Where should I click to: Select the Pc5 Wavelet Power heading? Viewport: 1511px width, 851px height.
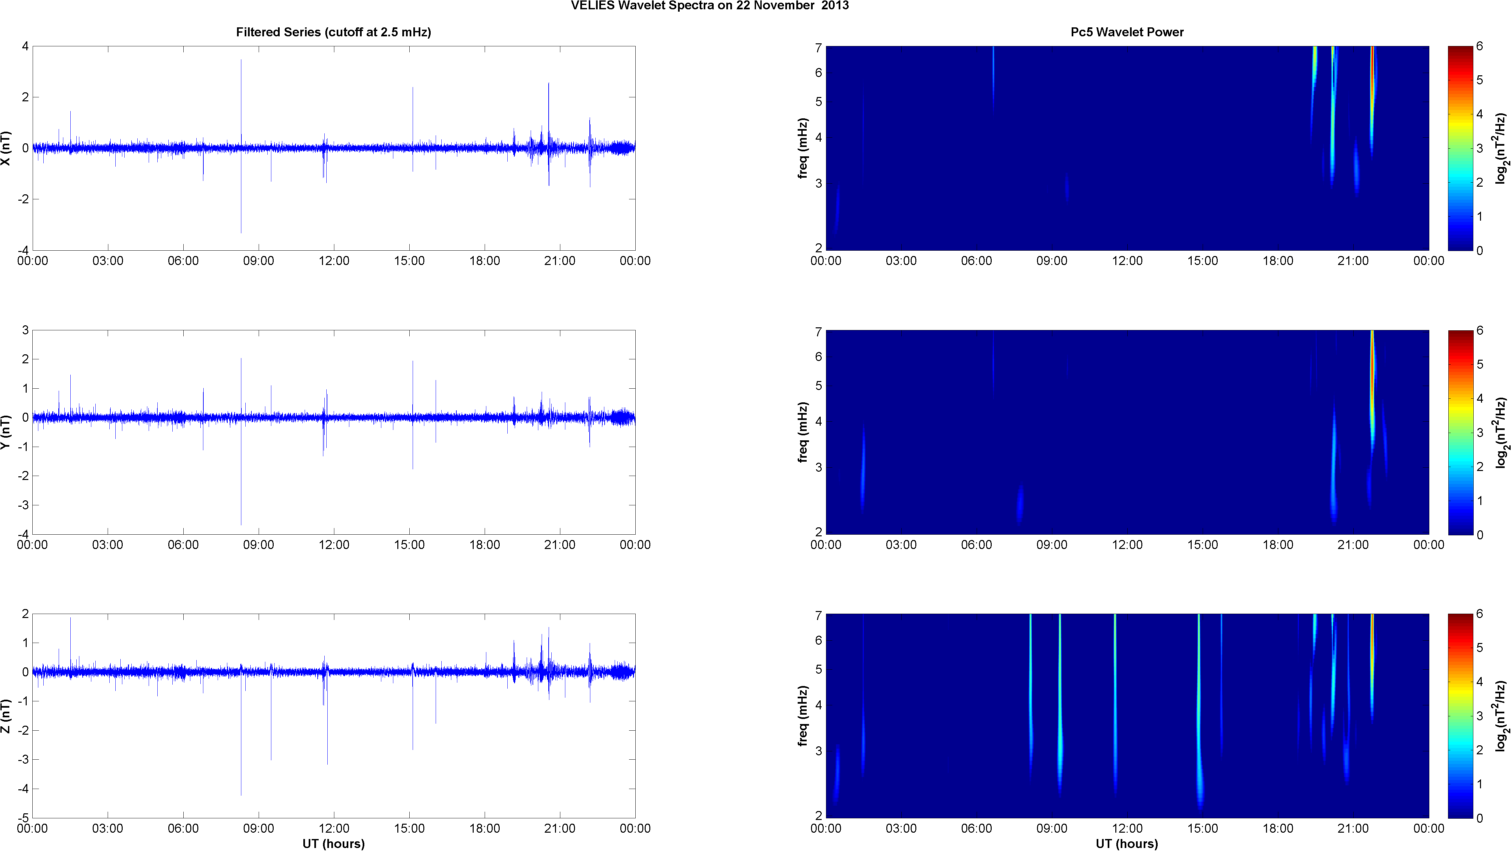pos(1127,32)
